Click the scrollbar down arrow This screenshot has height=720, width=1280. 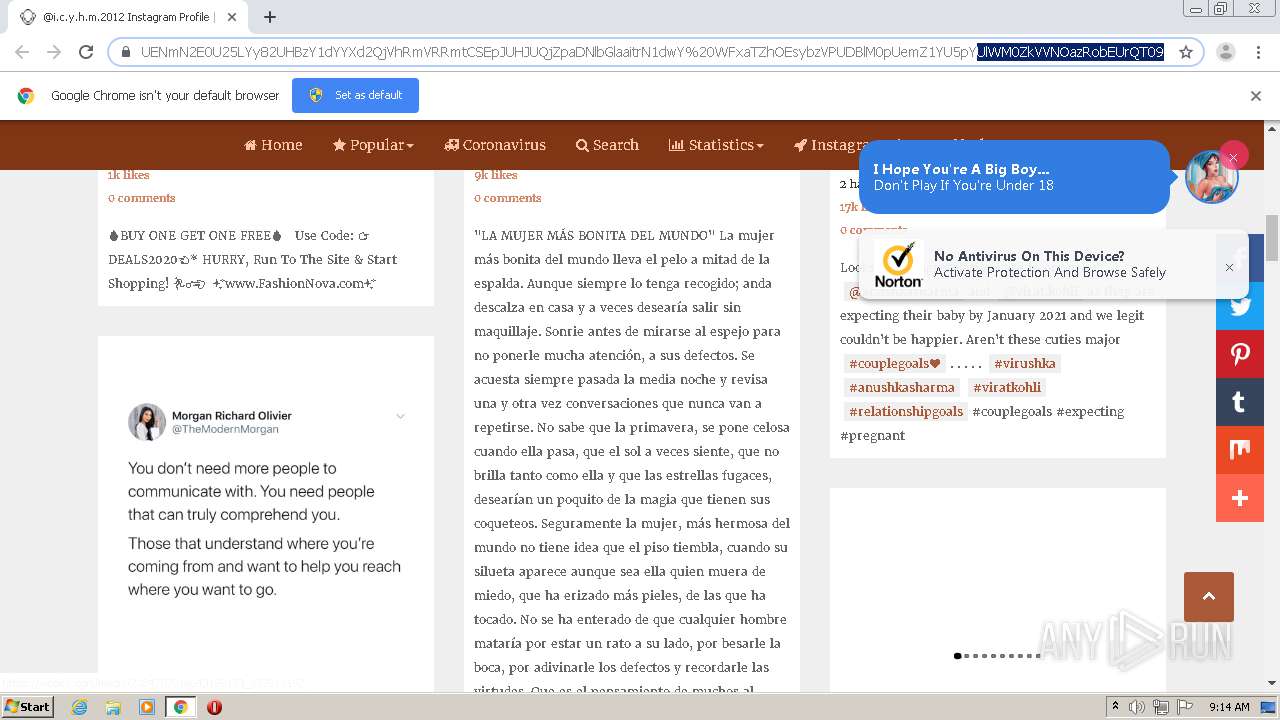1272,682
